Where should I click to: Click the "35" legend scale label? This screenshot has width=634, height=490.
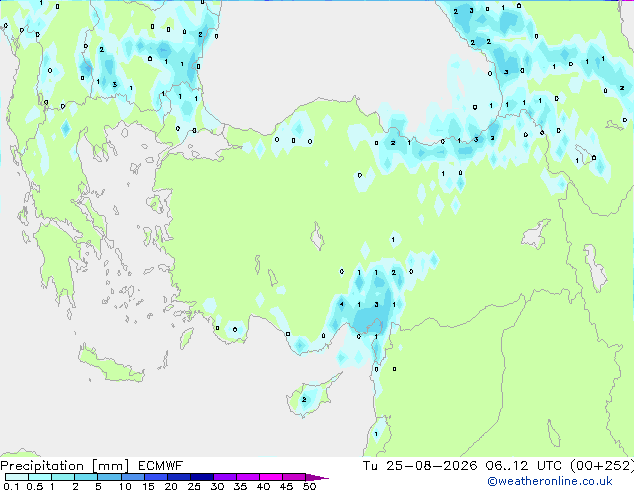(x=240, y=486)
